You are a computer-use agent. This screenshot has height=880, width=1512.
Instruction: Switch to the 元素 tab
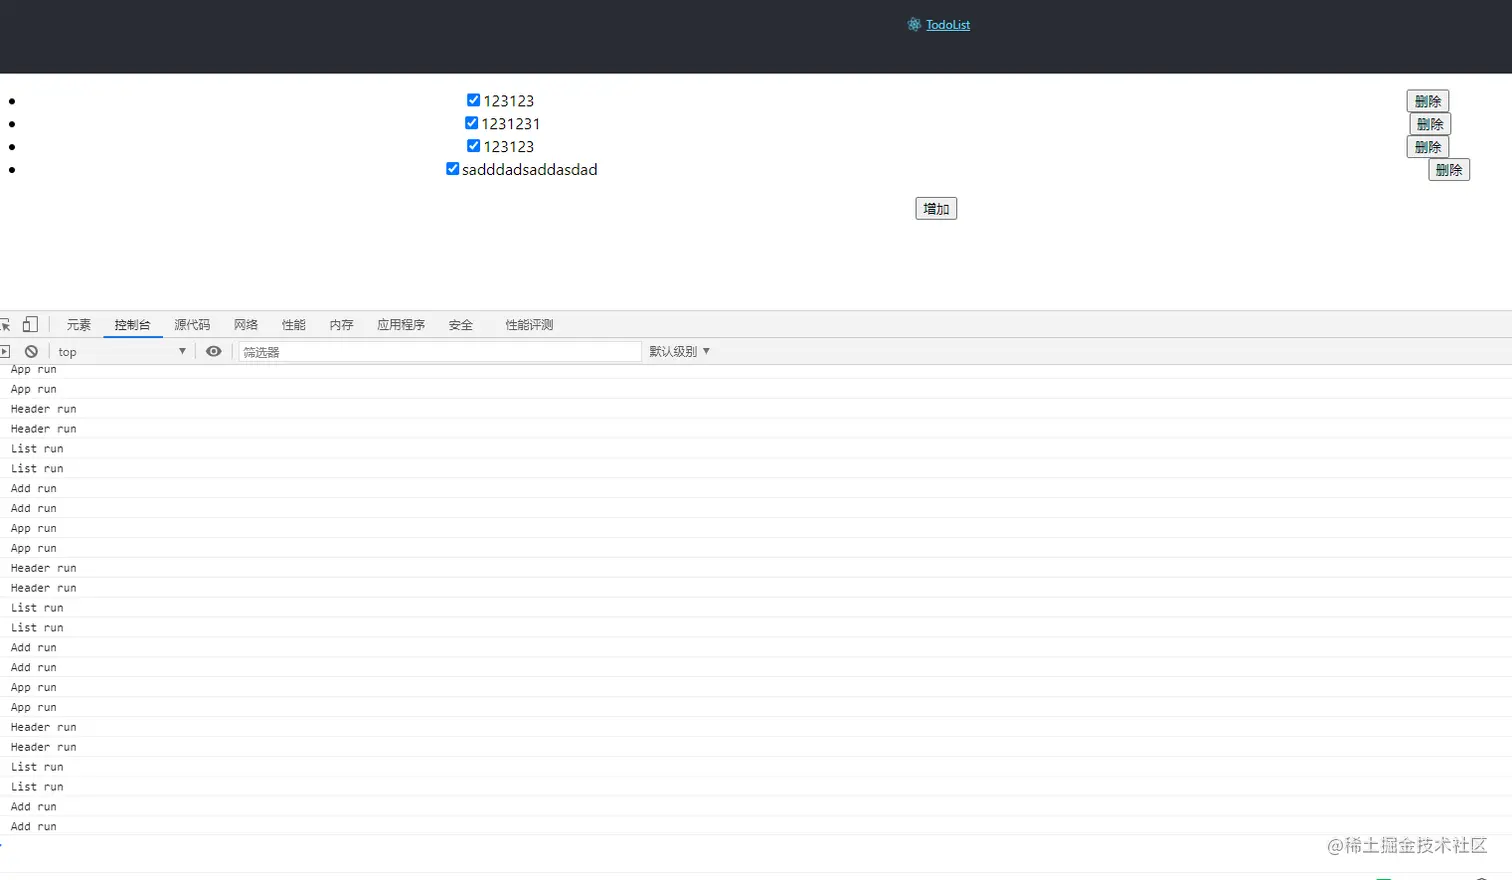click(79, 325)
